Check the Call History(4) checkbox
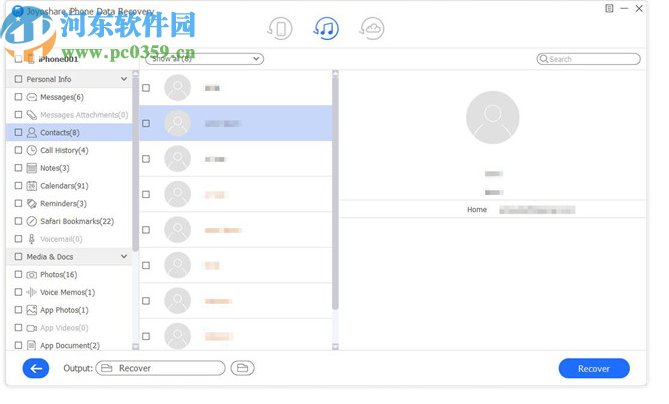The height and width of the screenshot is (404, 669). coord(18,150)
